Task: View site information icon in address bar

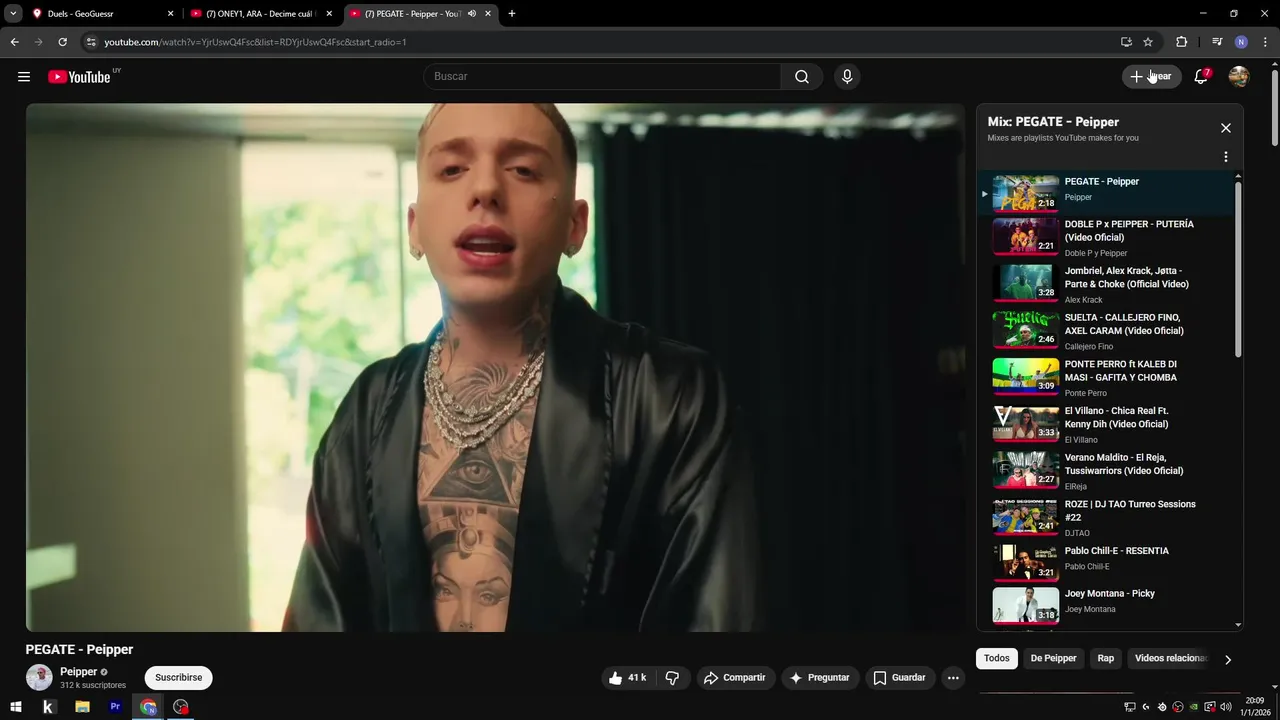Action: coord(91,42)
